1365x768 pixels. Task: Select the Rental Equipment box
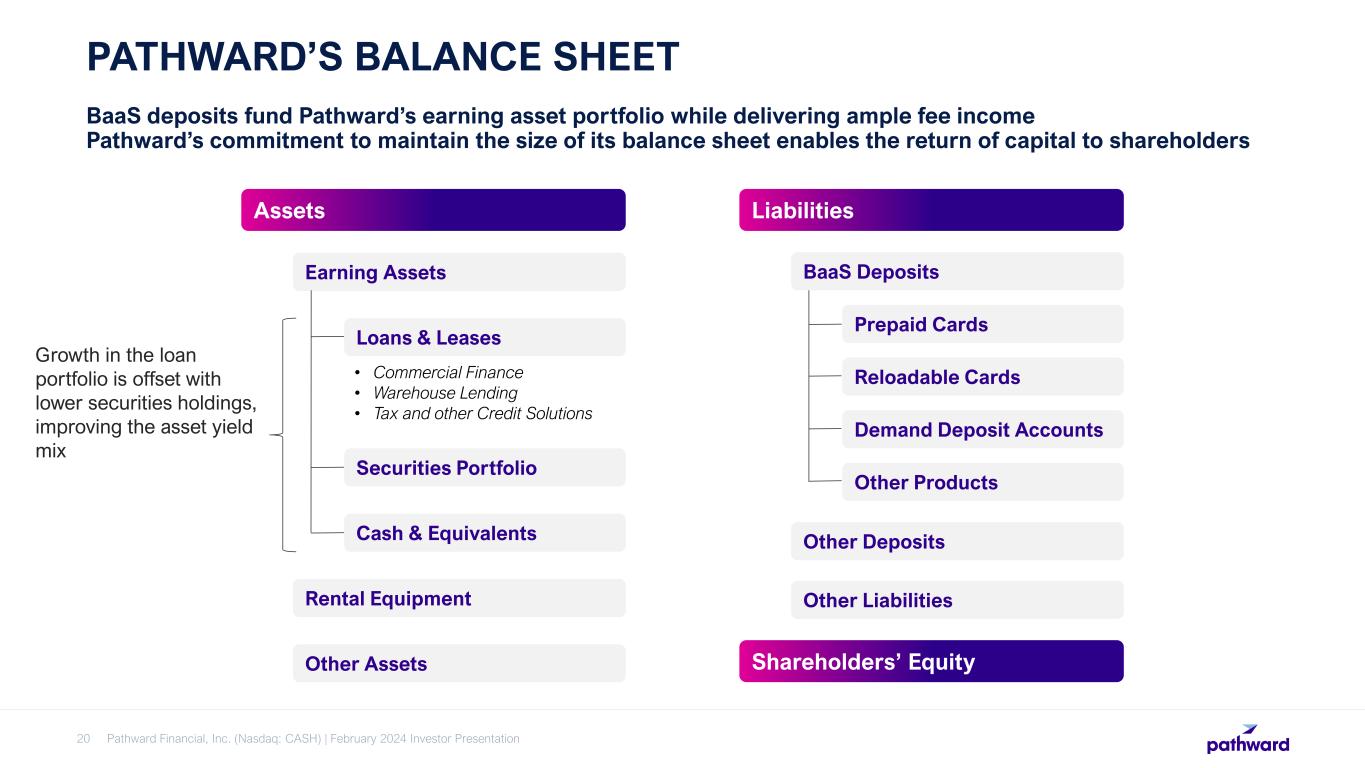459,598
